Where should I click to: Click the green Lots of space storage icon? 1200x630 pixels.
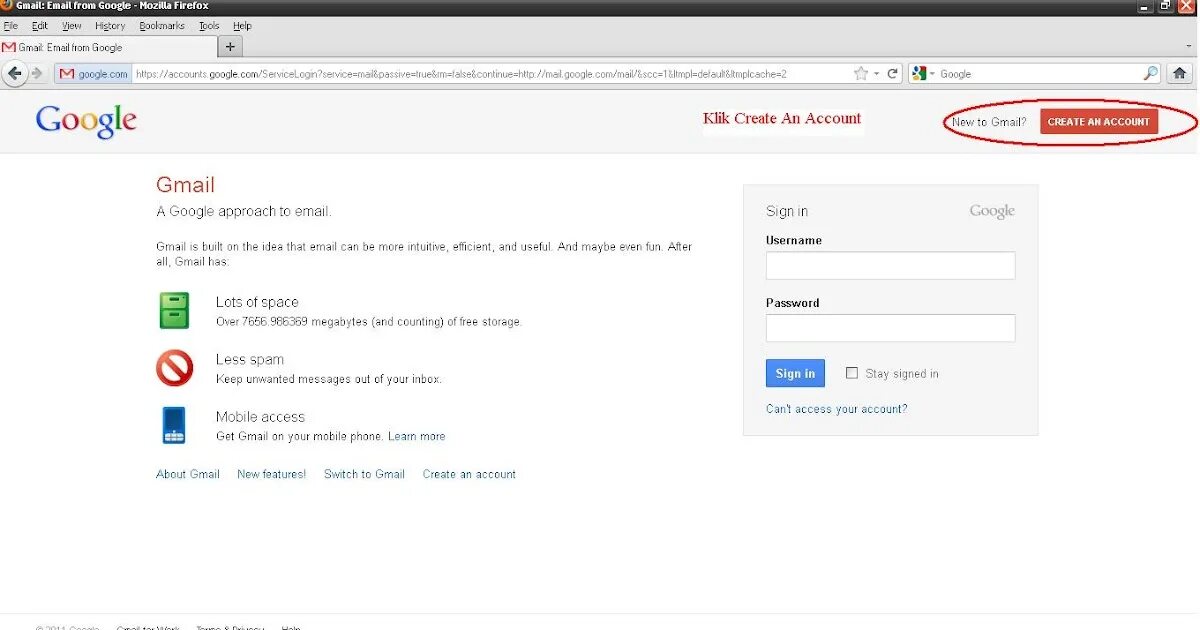tap(174, 311)
